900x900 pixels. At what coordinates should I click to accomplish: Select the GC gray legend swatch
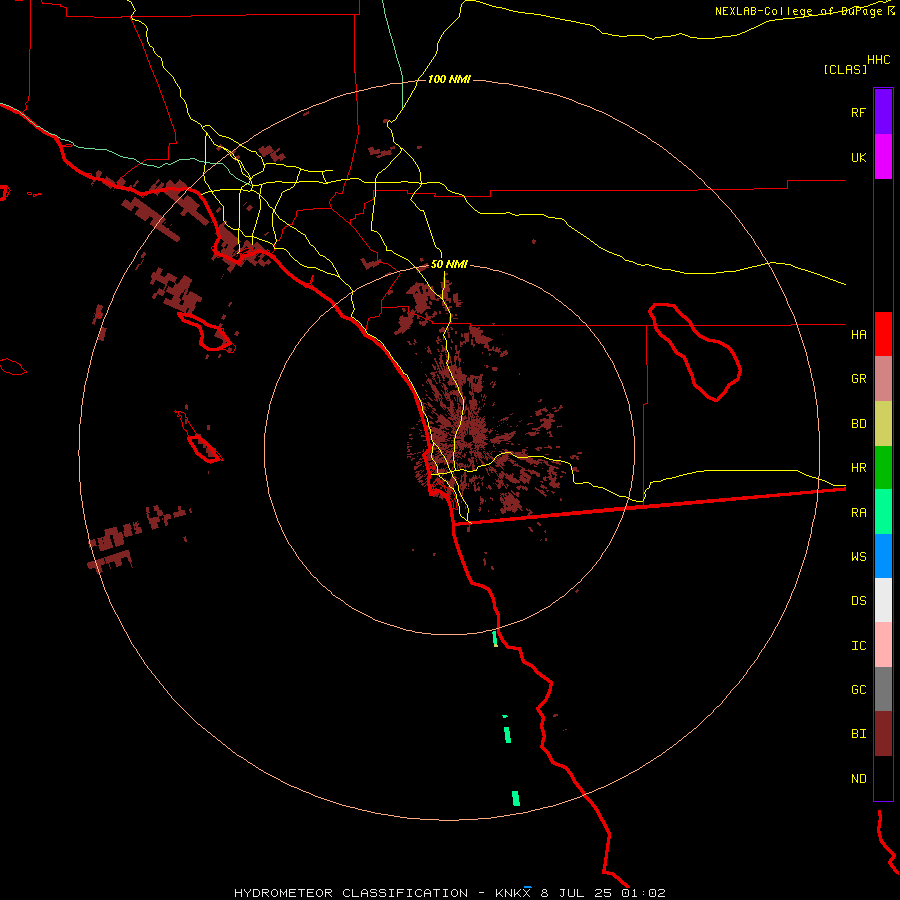click(883, 689)
